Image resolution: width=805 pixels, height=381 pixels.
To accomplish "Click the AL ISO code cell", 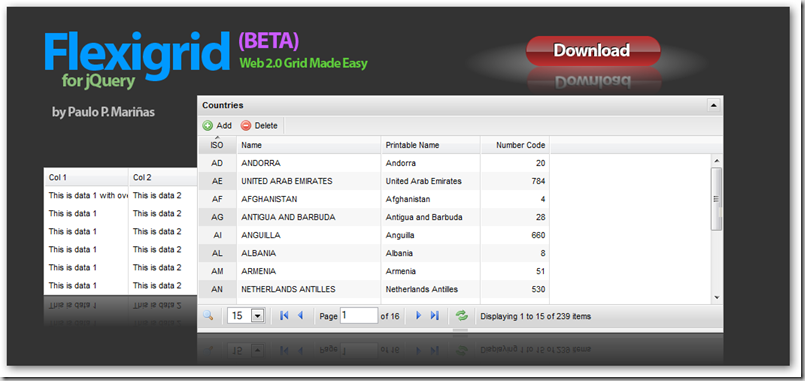I will [x=217, y=253].
